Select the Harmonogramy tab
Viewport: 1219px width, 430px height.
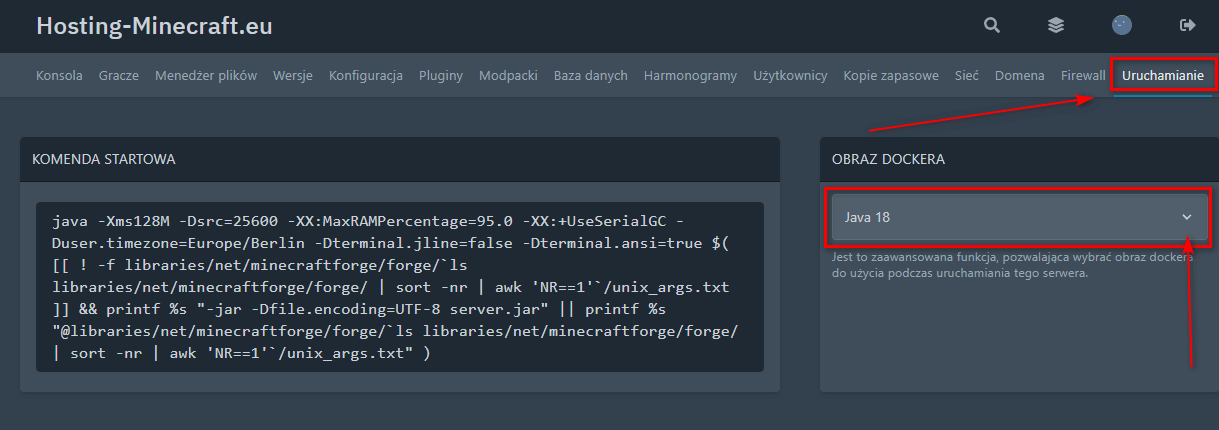690,75
